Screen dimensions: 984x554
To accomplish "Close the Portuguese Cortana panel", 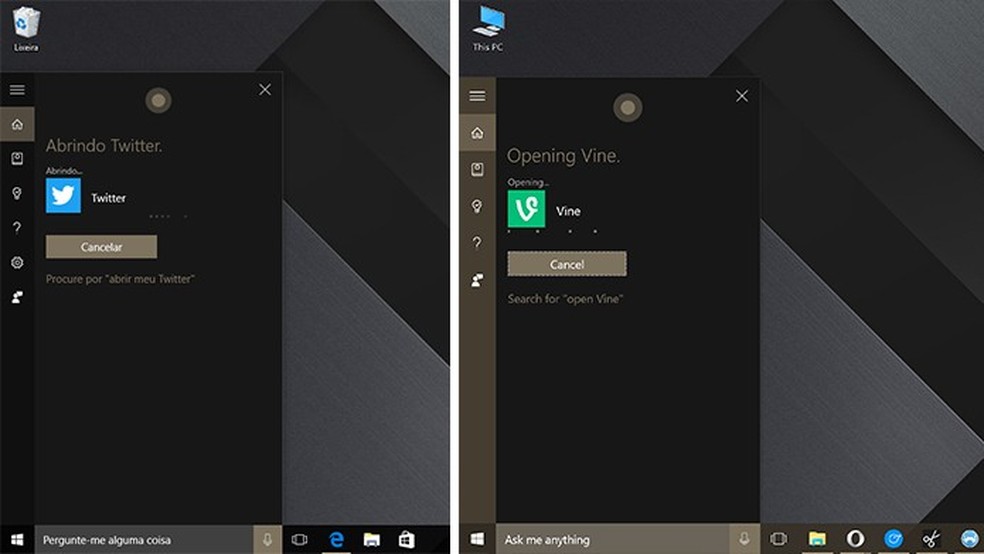I will point(265,90).
